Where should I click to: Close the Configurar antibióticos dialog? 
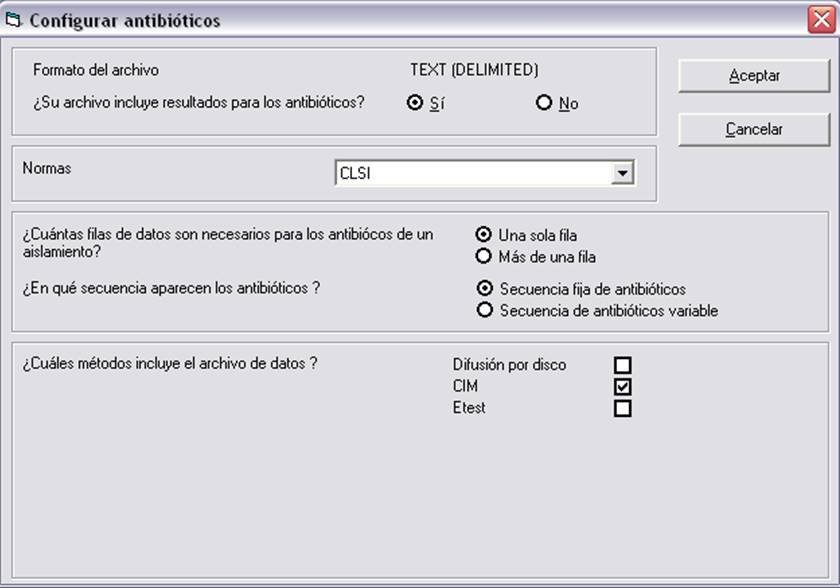click(x=821, y=20)
